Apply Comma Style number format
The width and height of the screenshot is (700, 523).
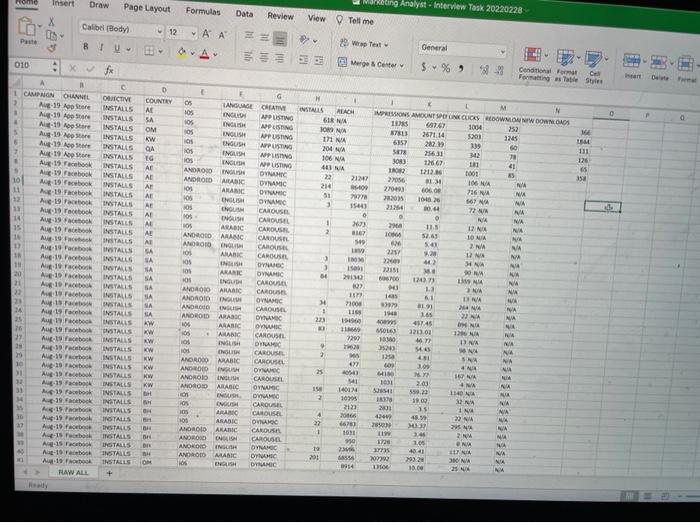(x=461, y=68)
